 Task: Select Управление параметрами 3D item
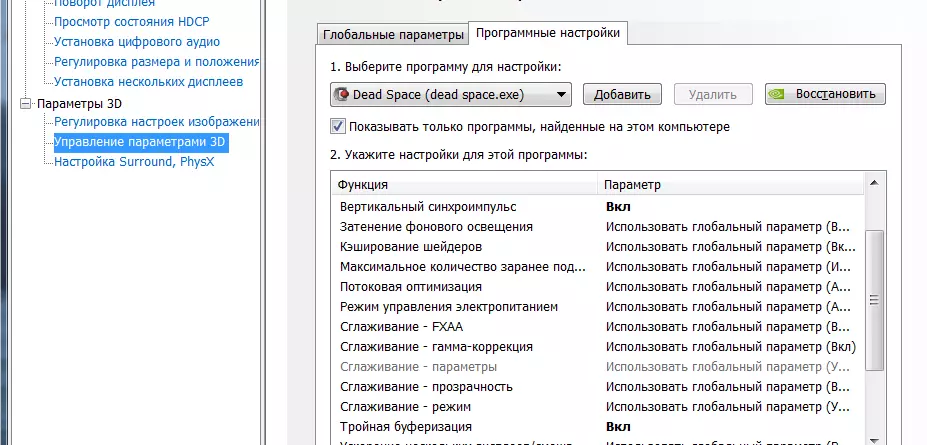(x=141, y=142)
